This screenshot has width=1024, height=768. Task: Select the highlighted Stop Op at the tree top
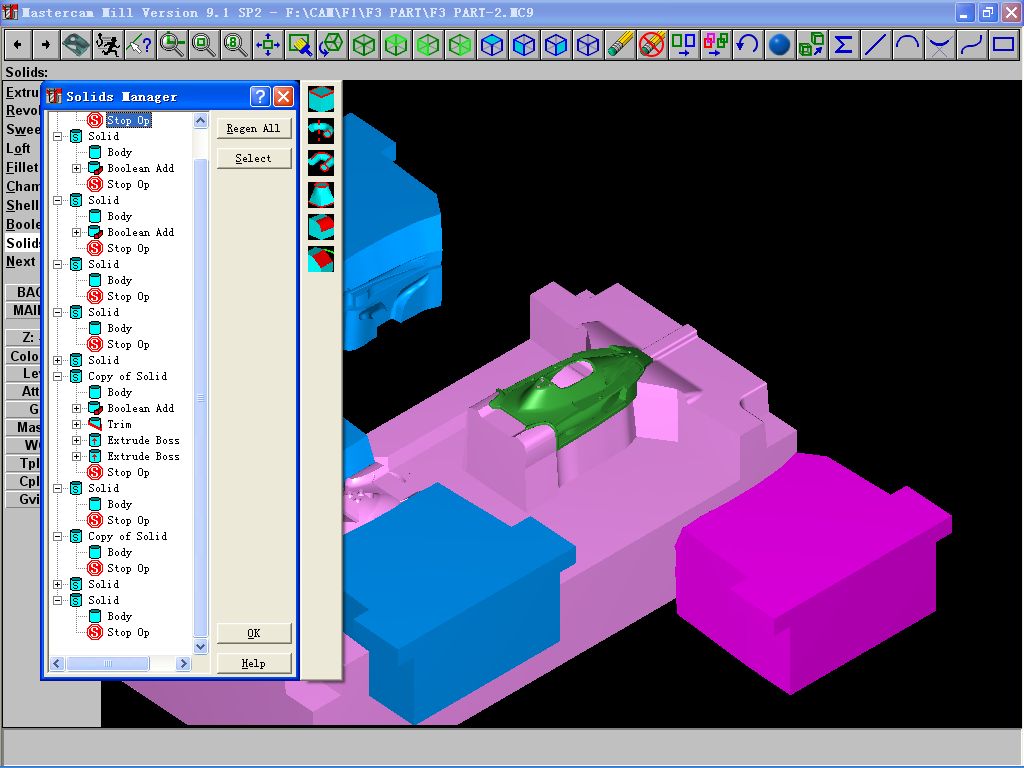(129, 120)
